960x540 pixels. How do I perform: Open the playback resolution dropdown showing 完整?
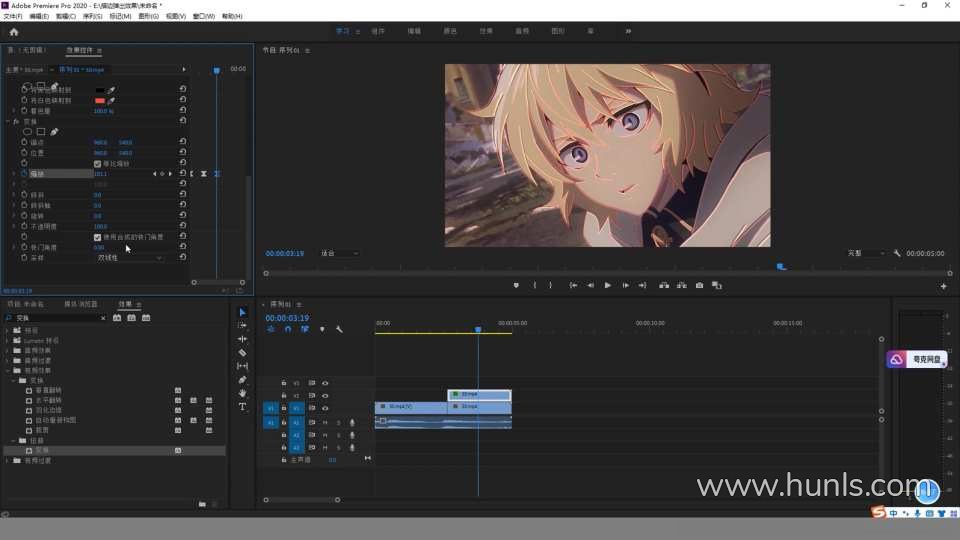click(x=866, y=254)
